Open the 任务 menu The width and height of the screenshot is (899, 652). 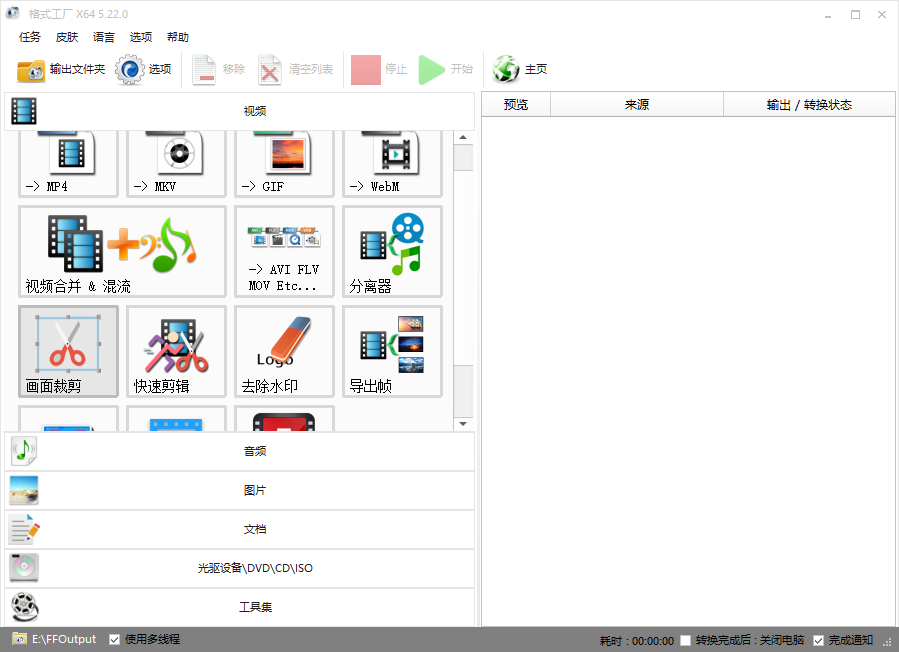coord(30,37)
